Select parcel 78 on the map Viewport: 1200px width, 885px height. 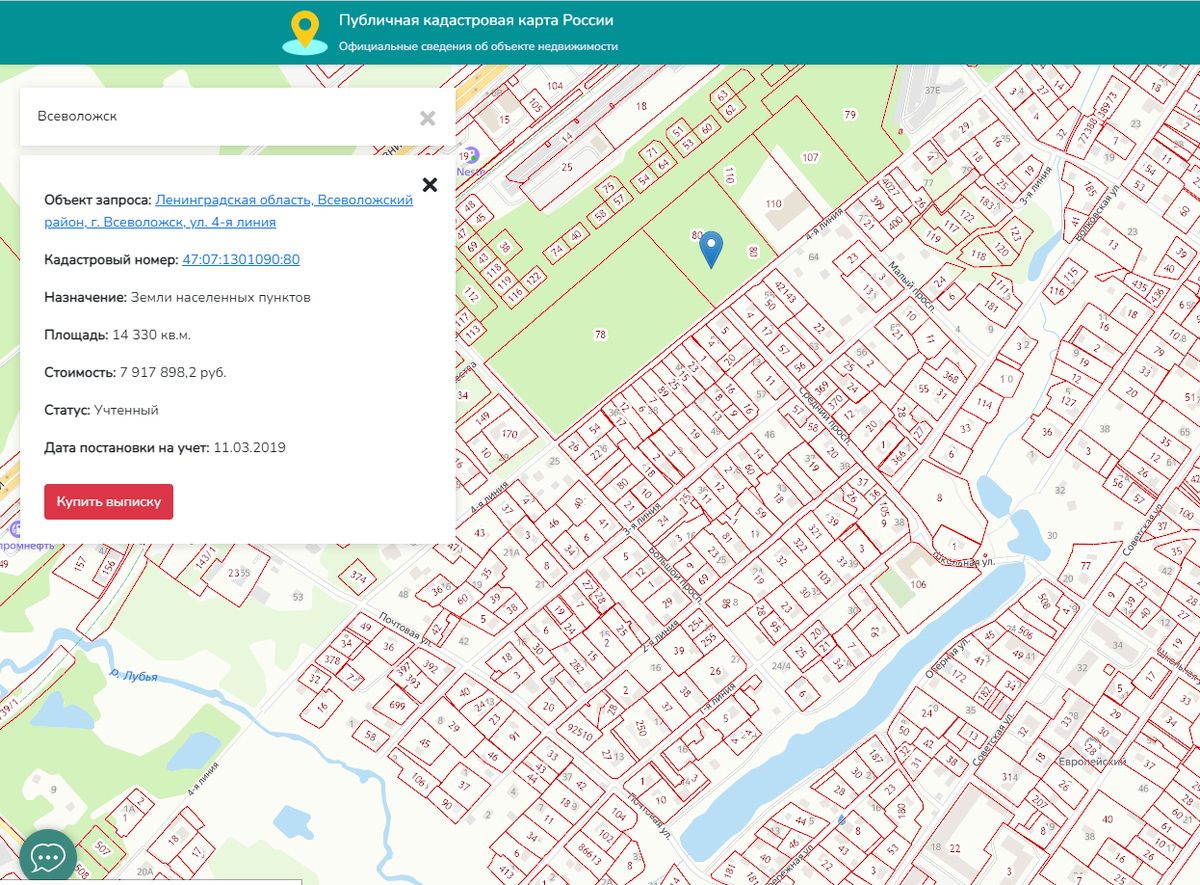tap(600, 335)
